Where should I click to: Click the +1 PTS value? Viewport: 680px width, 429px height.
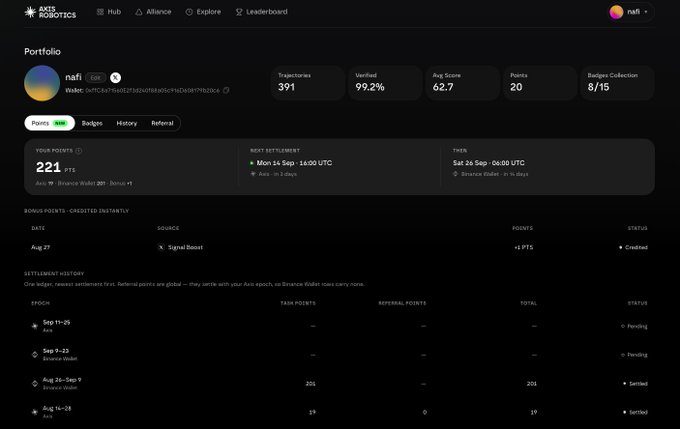tap(523, 247)
